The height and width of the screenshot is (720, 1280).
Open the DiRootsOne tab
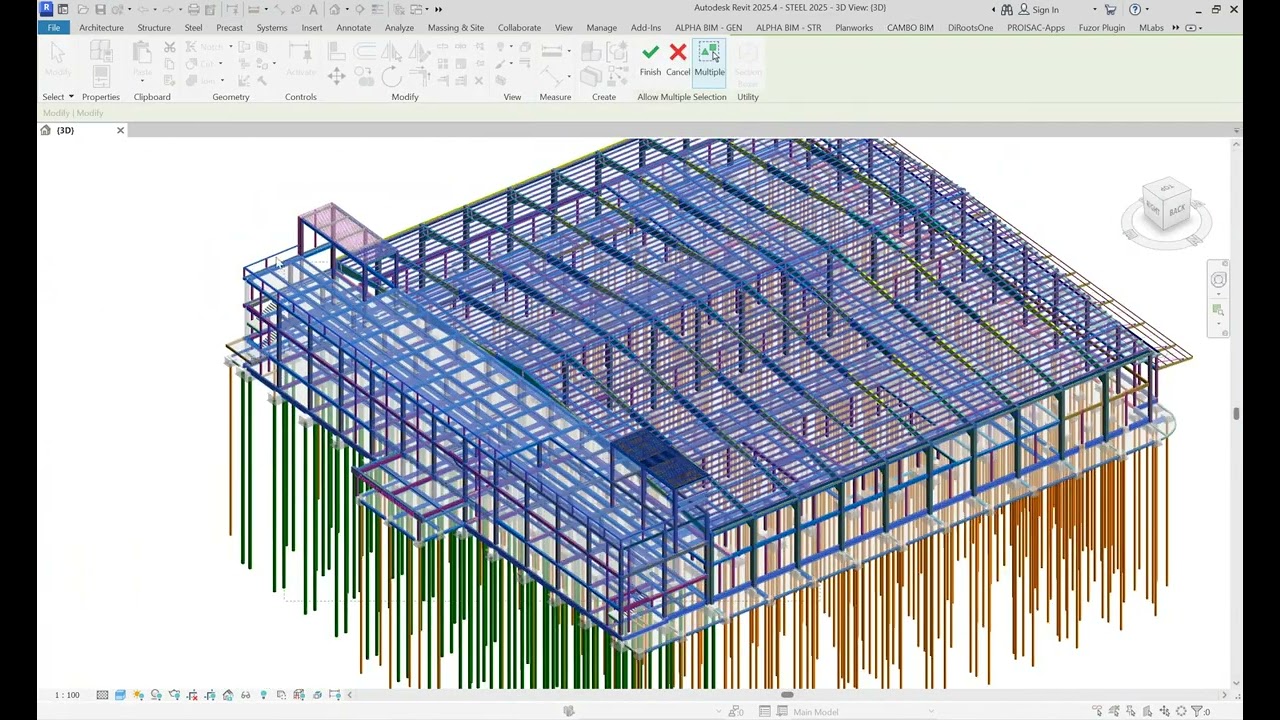point(970,28)
